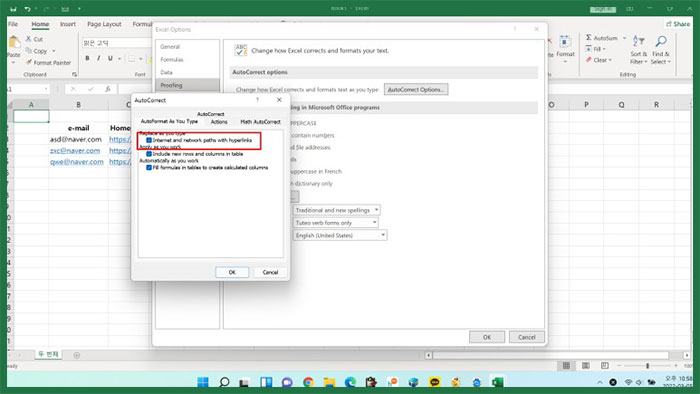Add a new sheet with the plus icon
The image size is (700, 394).
(77, 355)
